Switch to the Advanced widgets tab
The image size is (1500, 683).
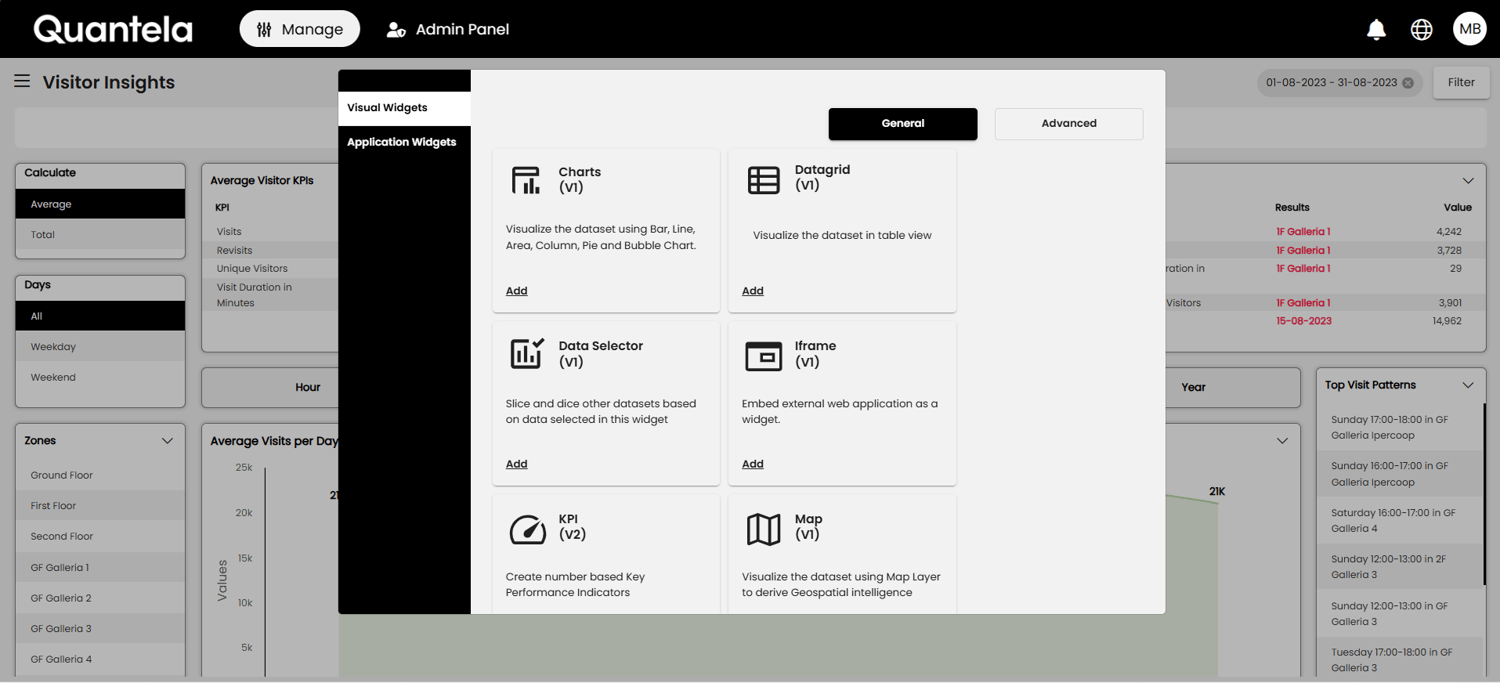coord(1068,124)
